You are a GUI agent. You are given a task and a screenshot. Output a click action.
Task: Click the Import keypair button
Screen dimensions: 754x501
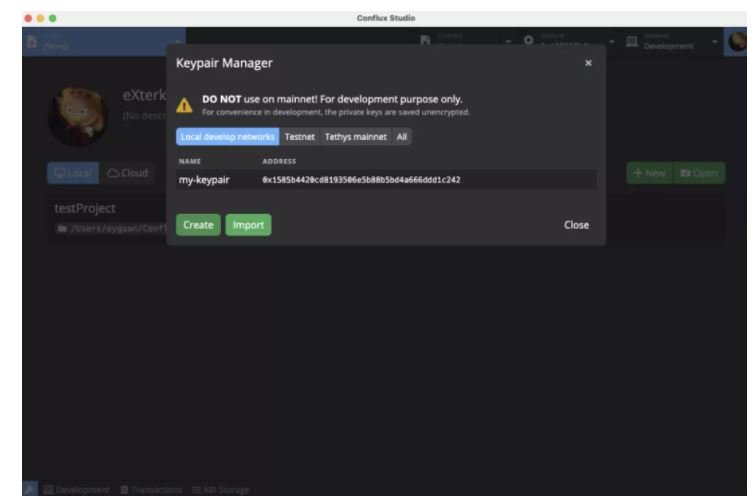[248, 225]
